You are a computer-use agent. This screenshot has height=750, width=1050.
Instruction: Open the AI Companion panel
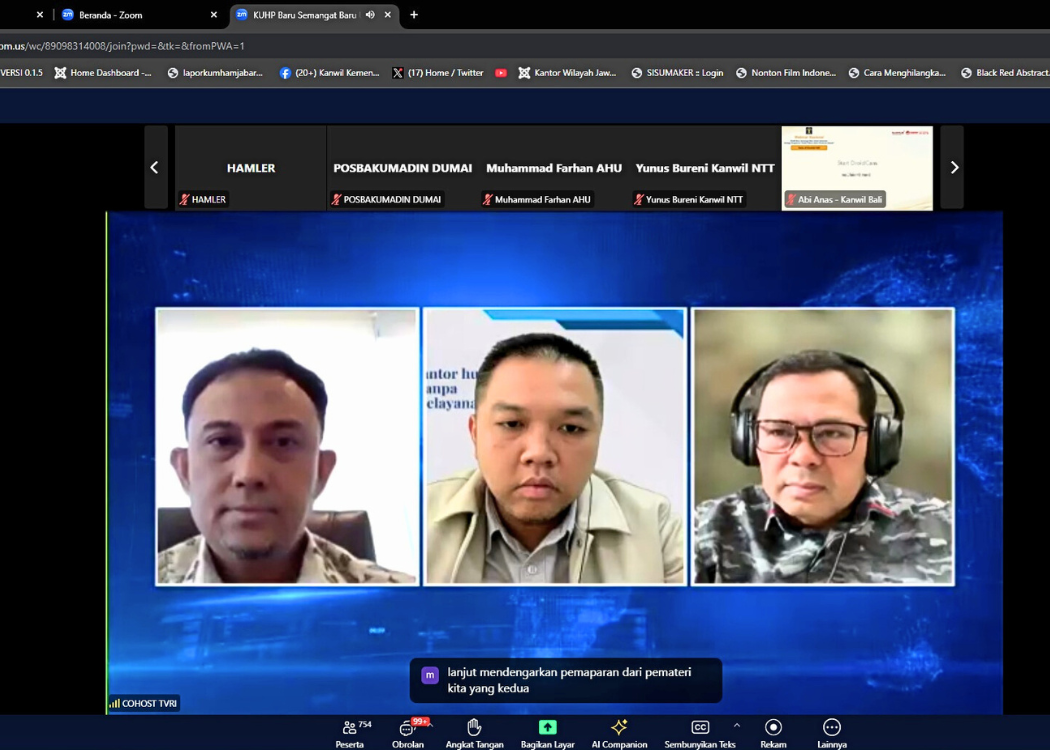(x=619, y=733)
